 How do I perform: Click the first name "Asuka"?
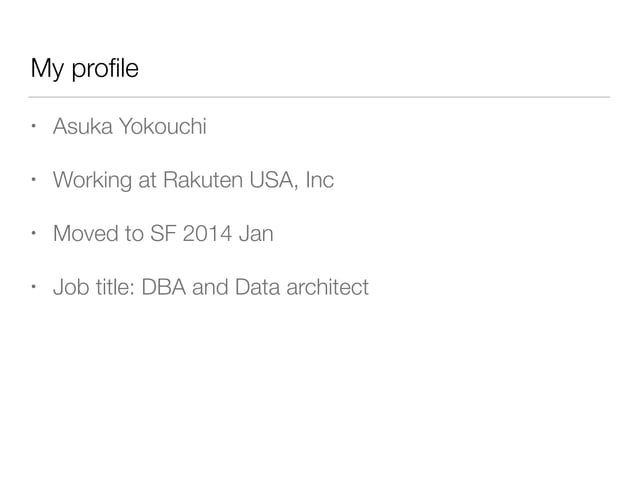click(x=82, y=127)
